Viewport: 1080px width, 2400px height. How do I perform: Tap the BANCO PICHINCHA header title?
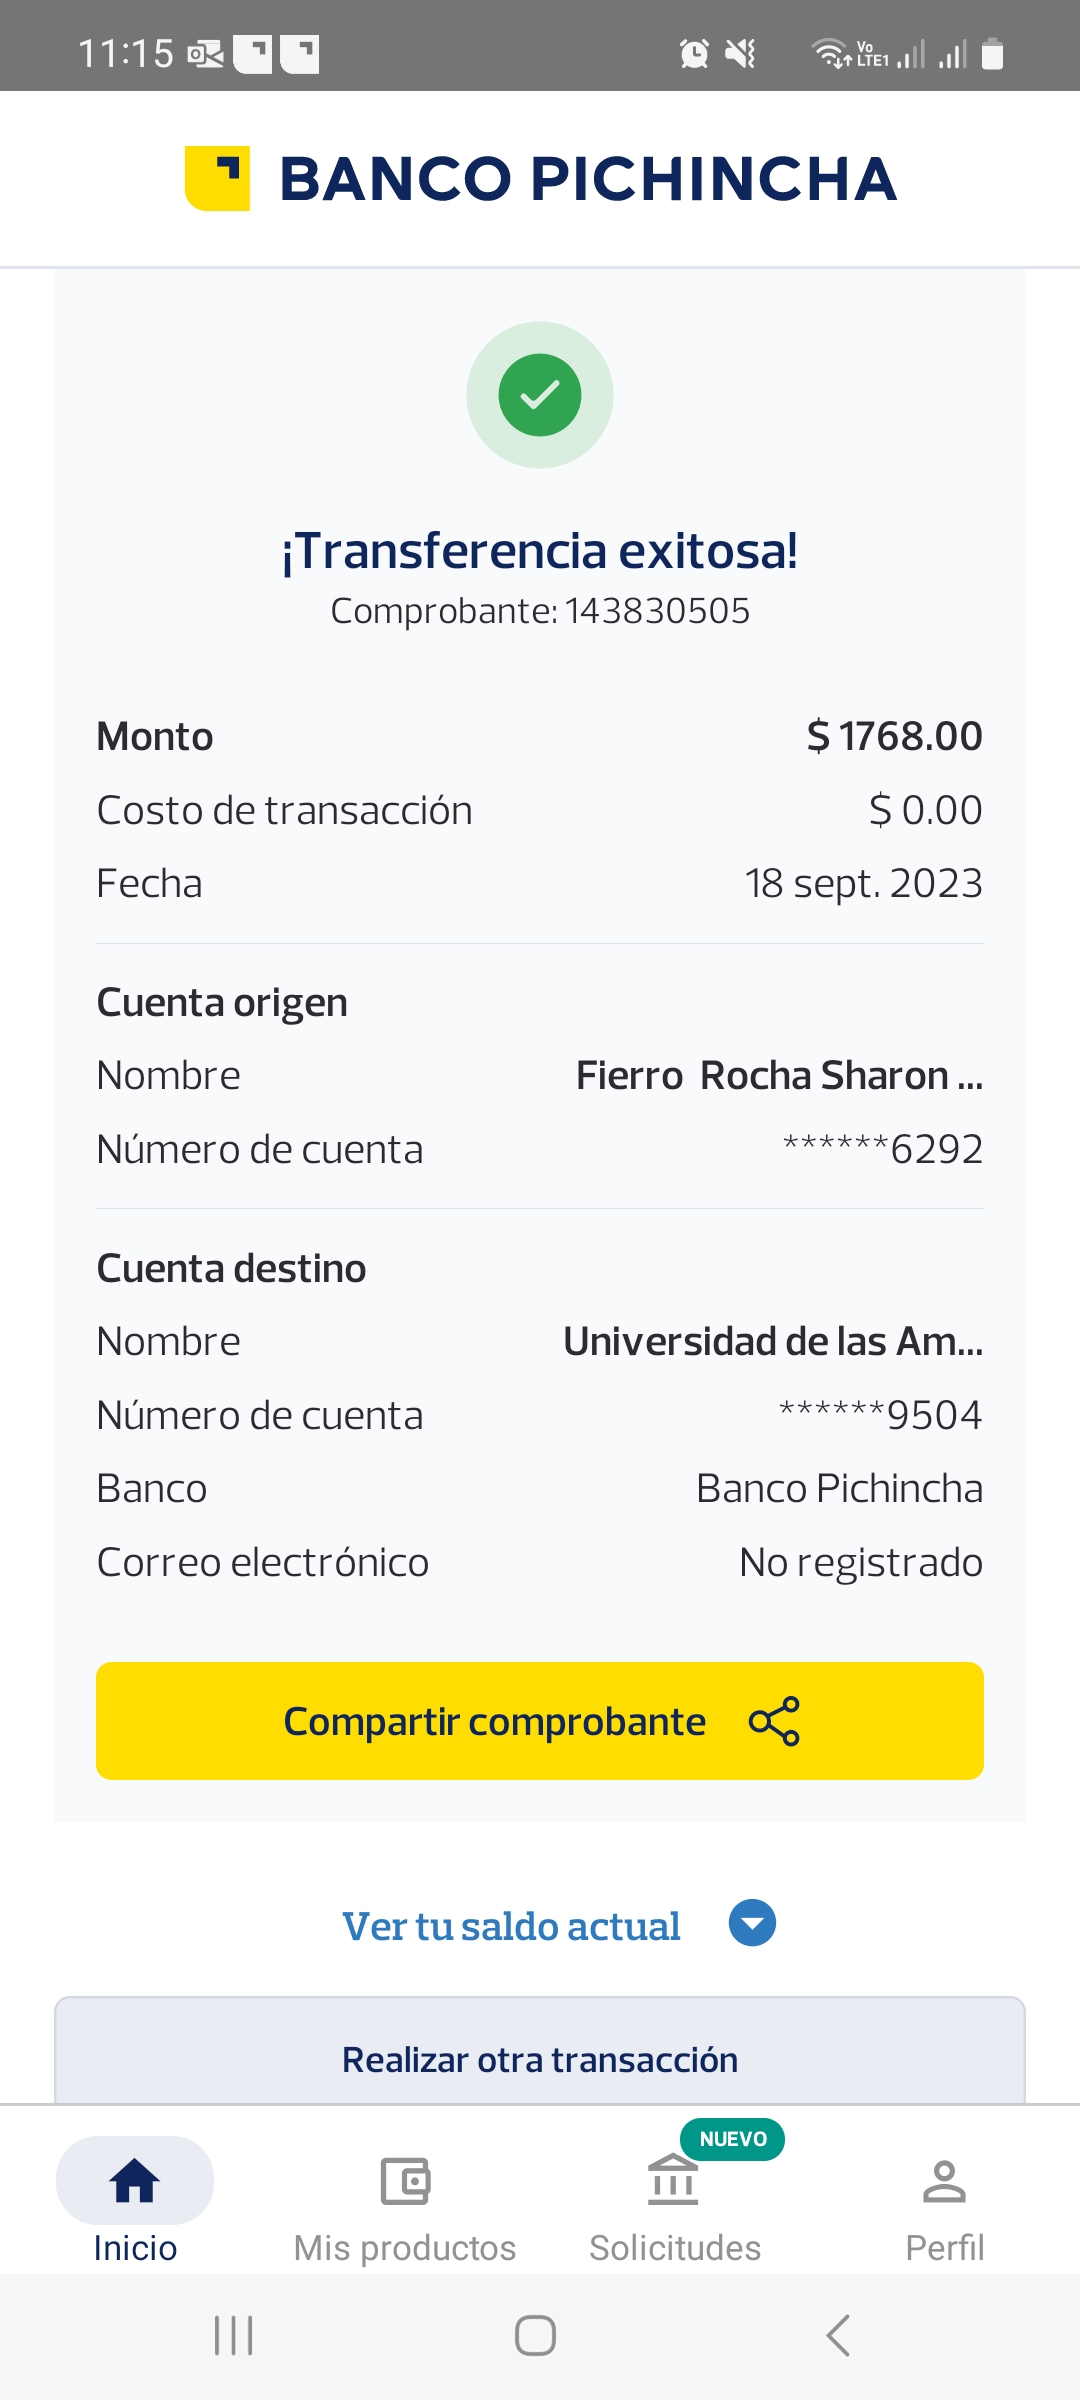(x=588, y=179)
